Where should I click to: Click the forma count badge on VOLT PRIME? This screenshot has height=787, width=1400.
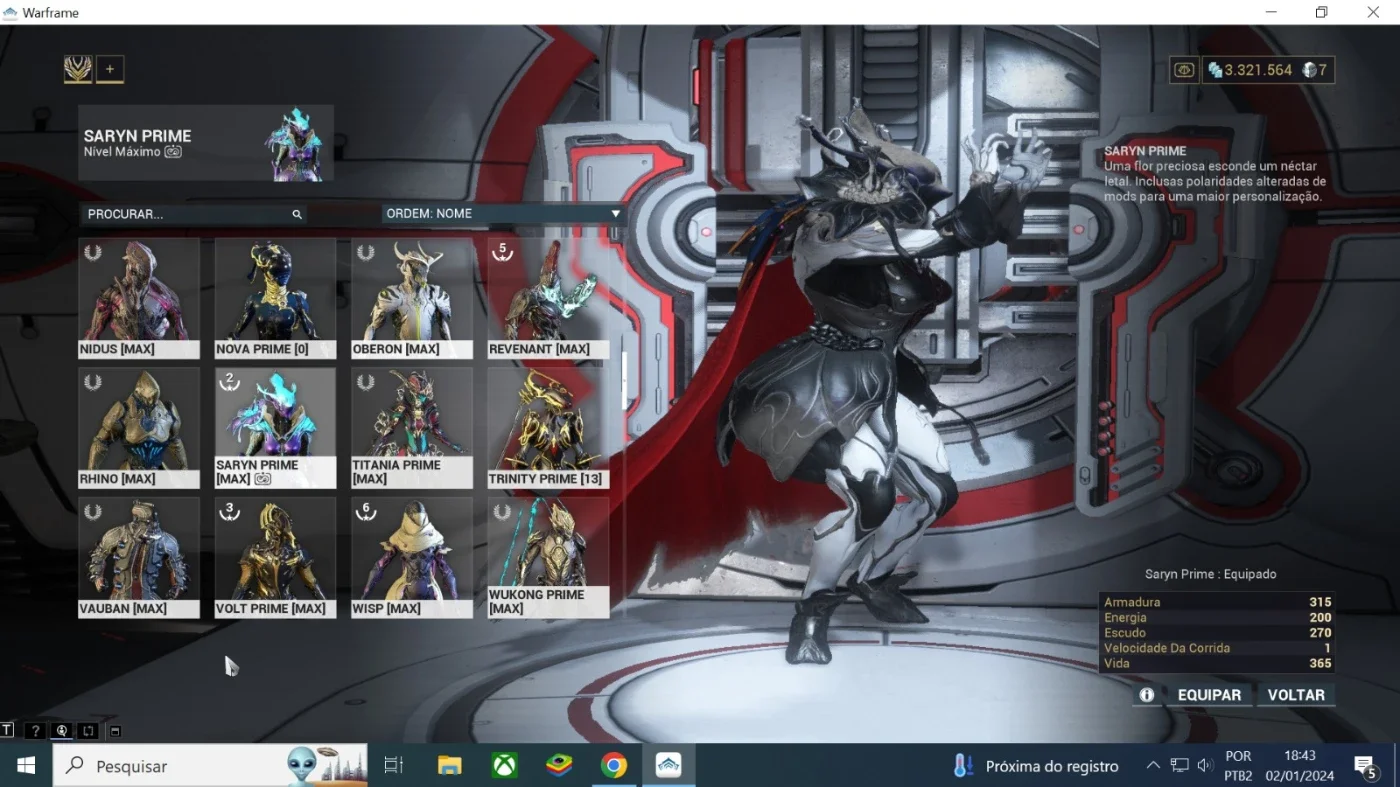(230, 511)
